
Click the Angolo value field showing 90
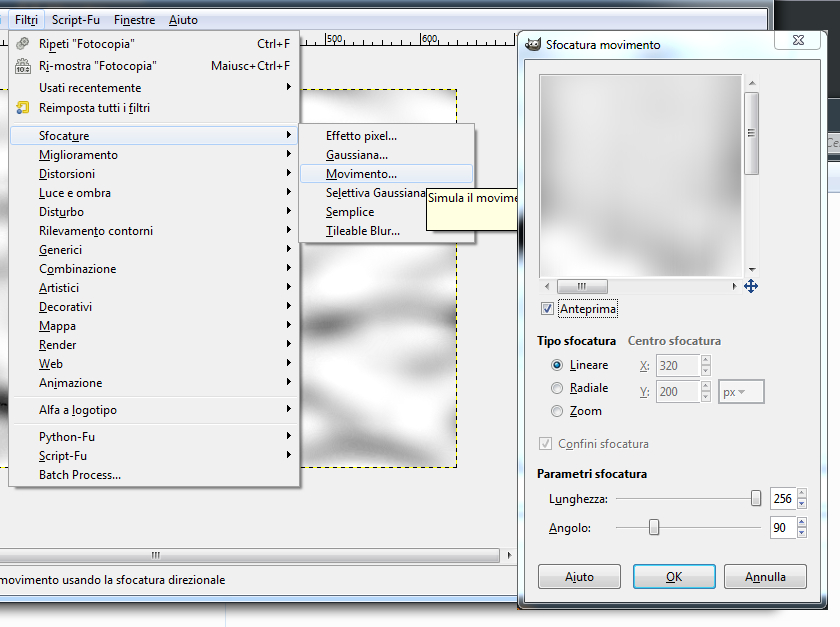(x=783, y=527)
